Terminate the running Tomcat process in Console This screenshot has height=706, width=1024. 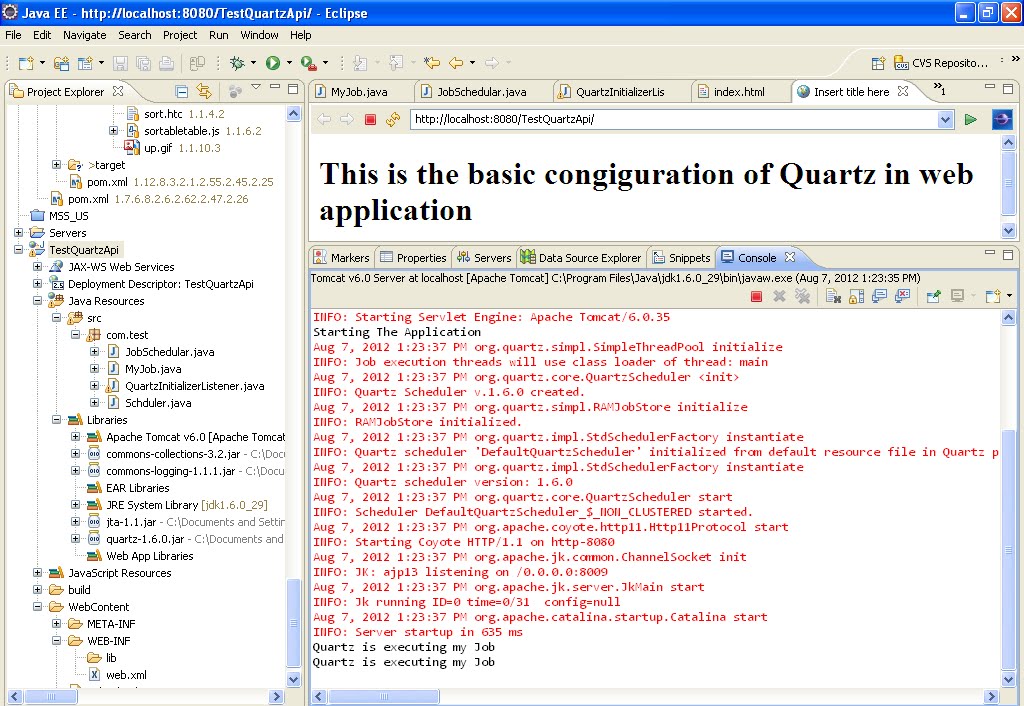(757, 297)
